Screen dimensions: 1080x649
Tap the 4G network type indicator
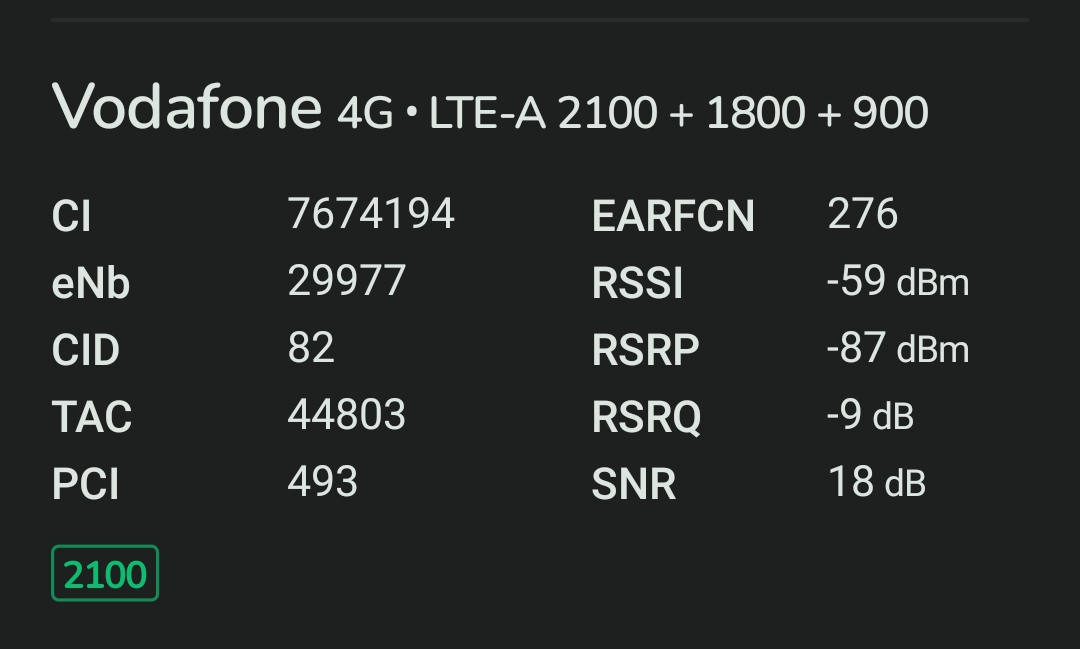(365, 113)
